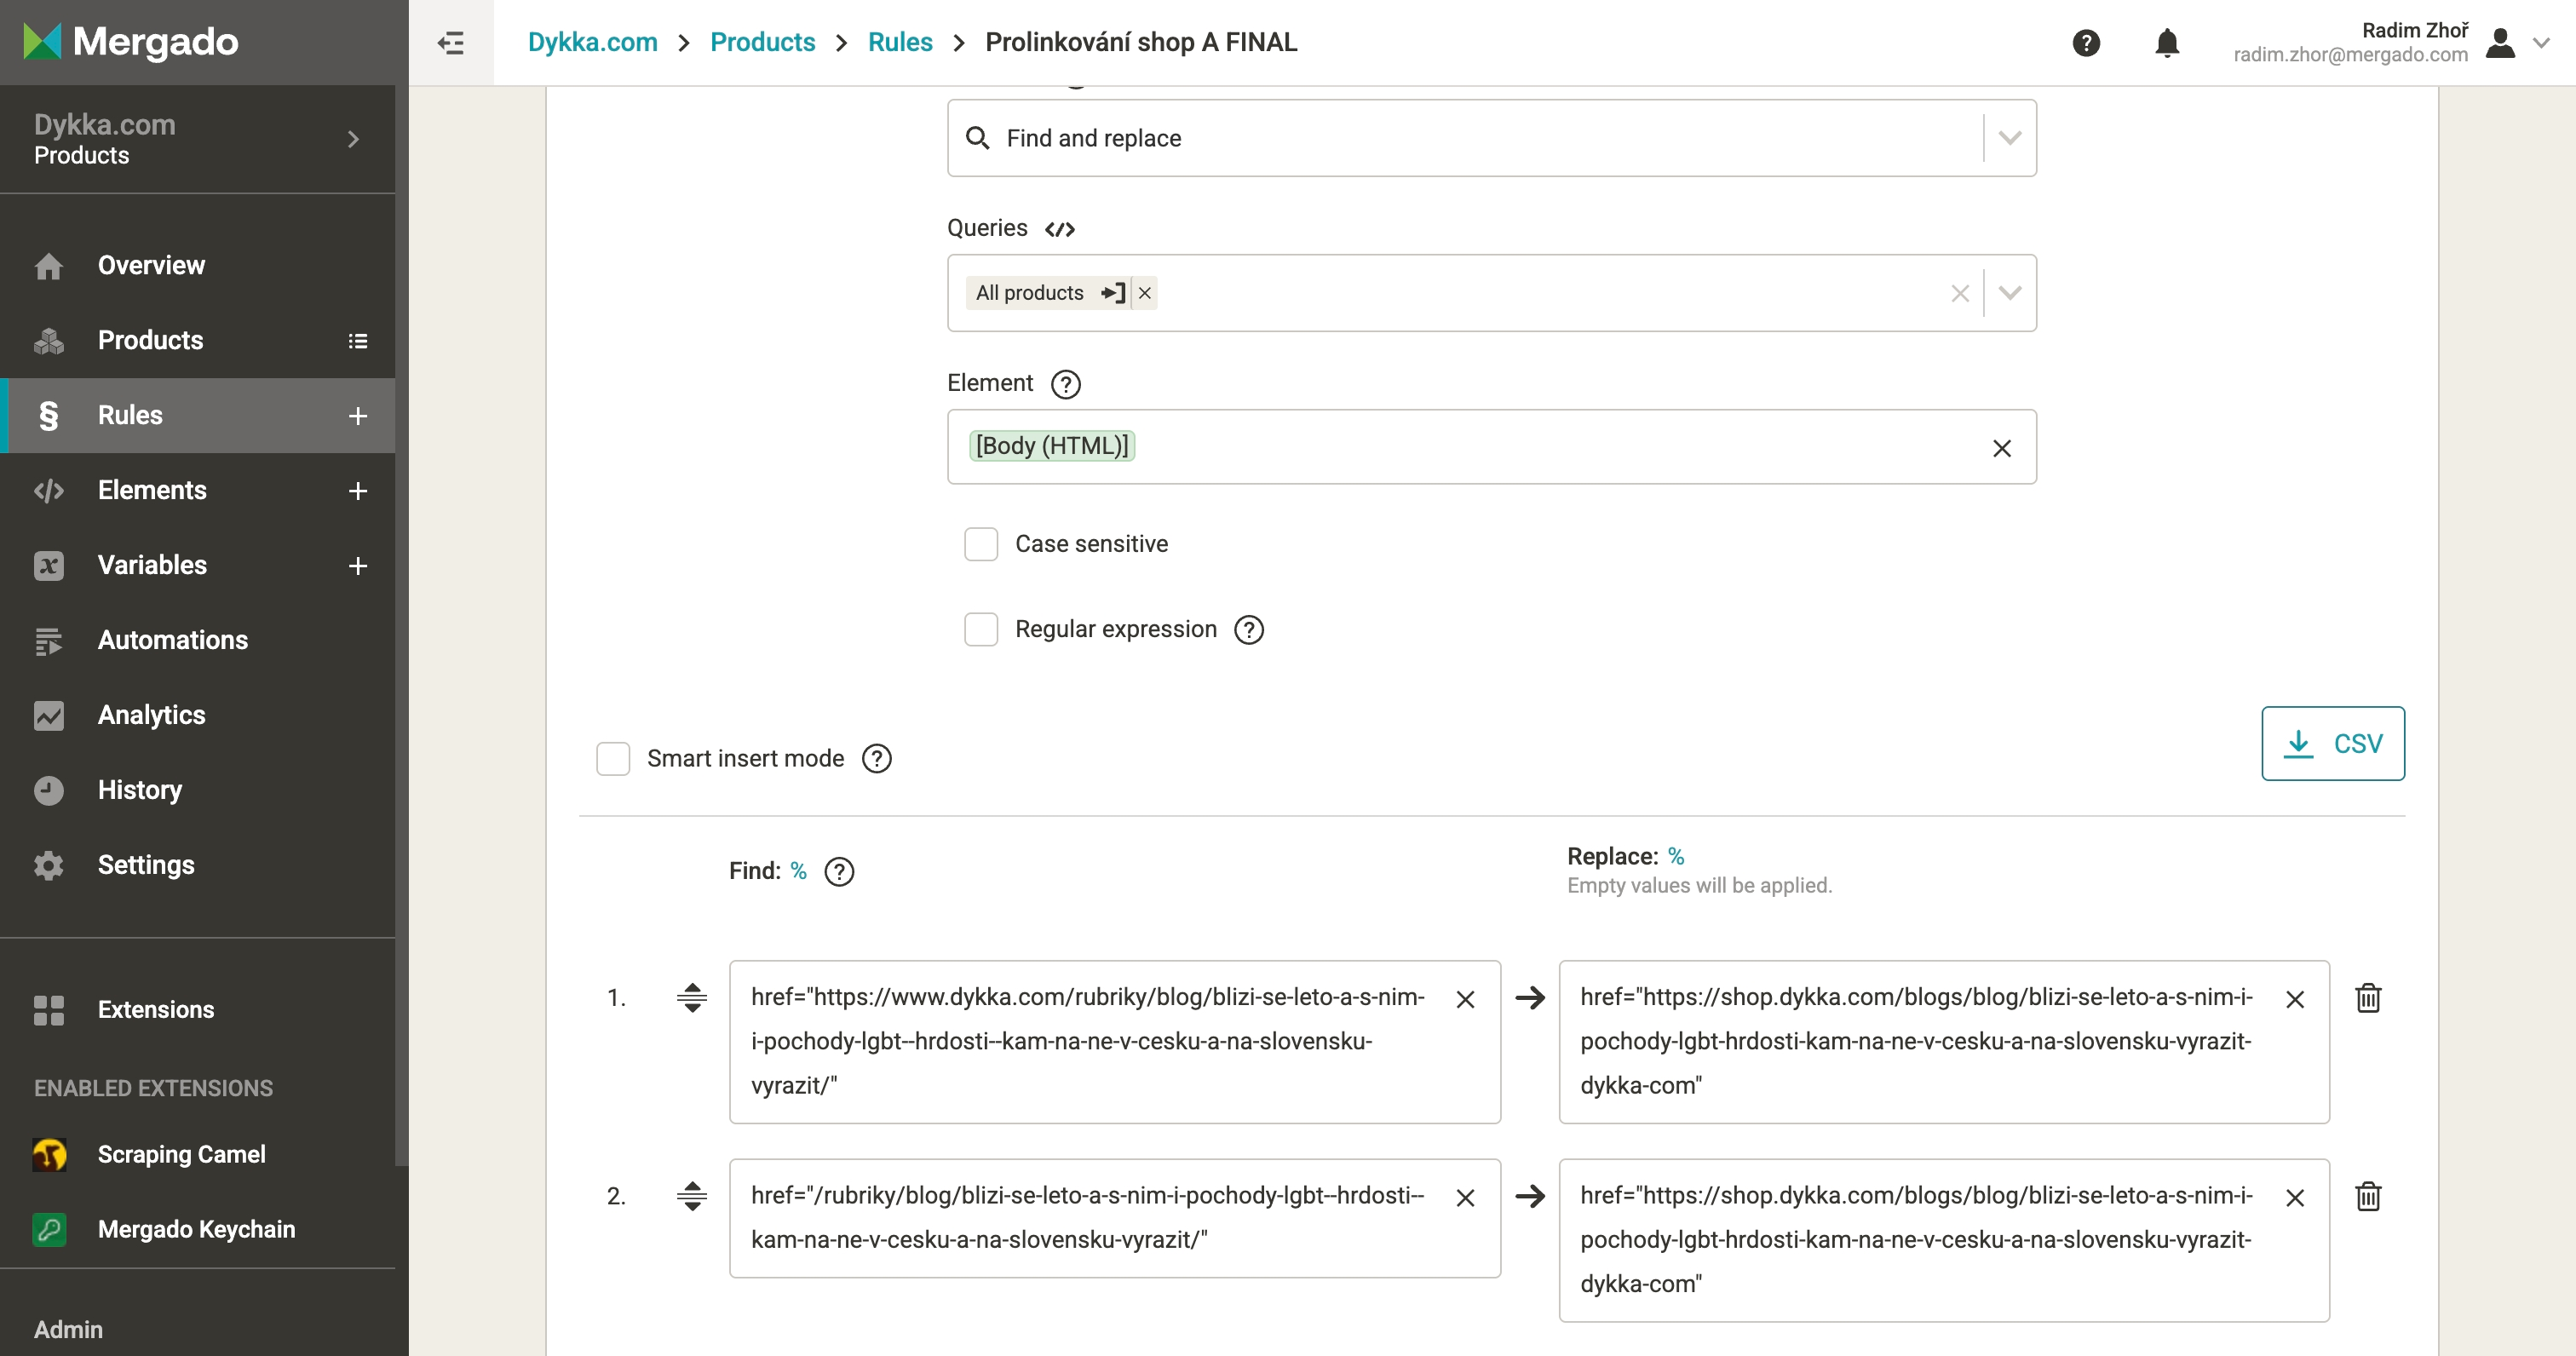Toggle Smart insert mode checkbox

[x=613, y=759]
